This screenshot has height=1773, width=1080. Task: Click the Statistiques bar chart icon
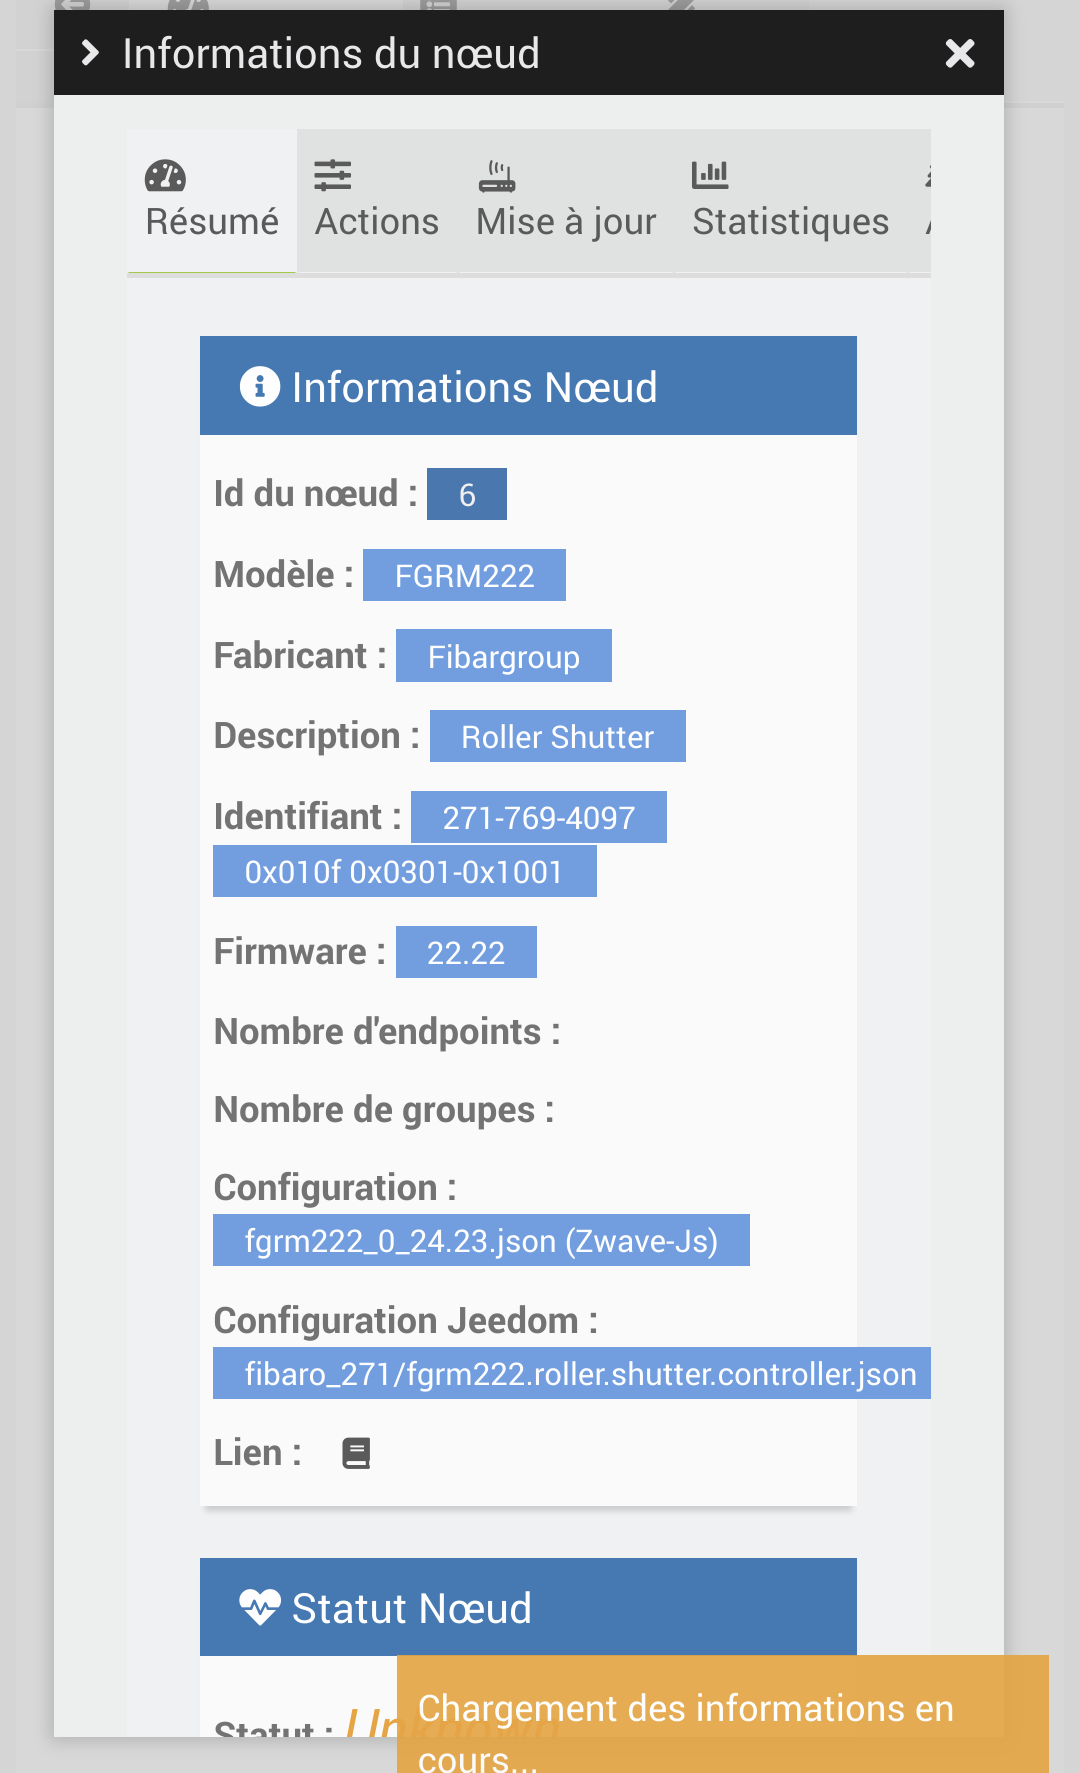coord(710,176)
